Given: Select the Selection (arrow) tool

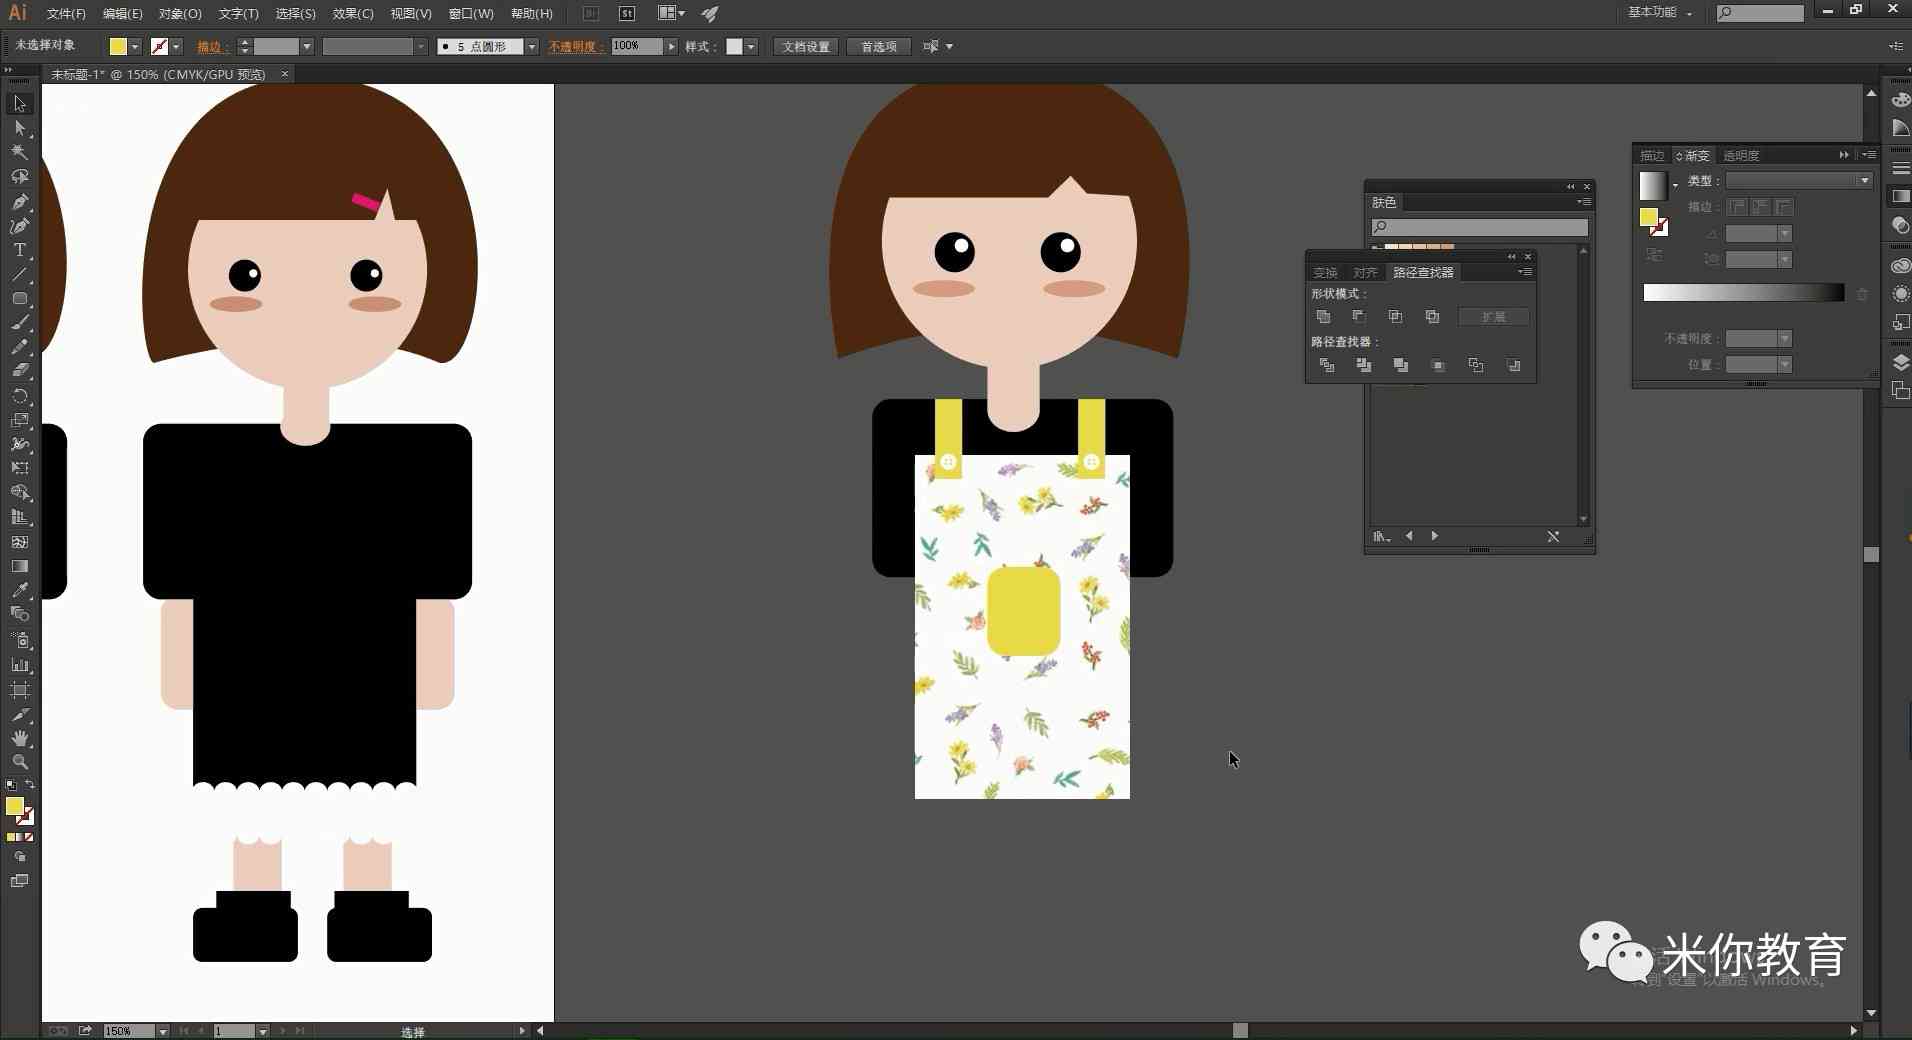Looking at the screenshot, I should [x=19, y=104].
